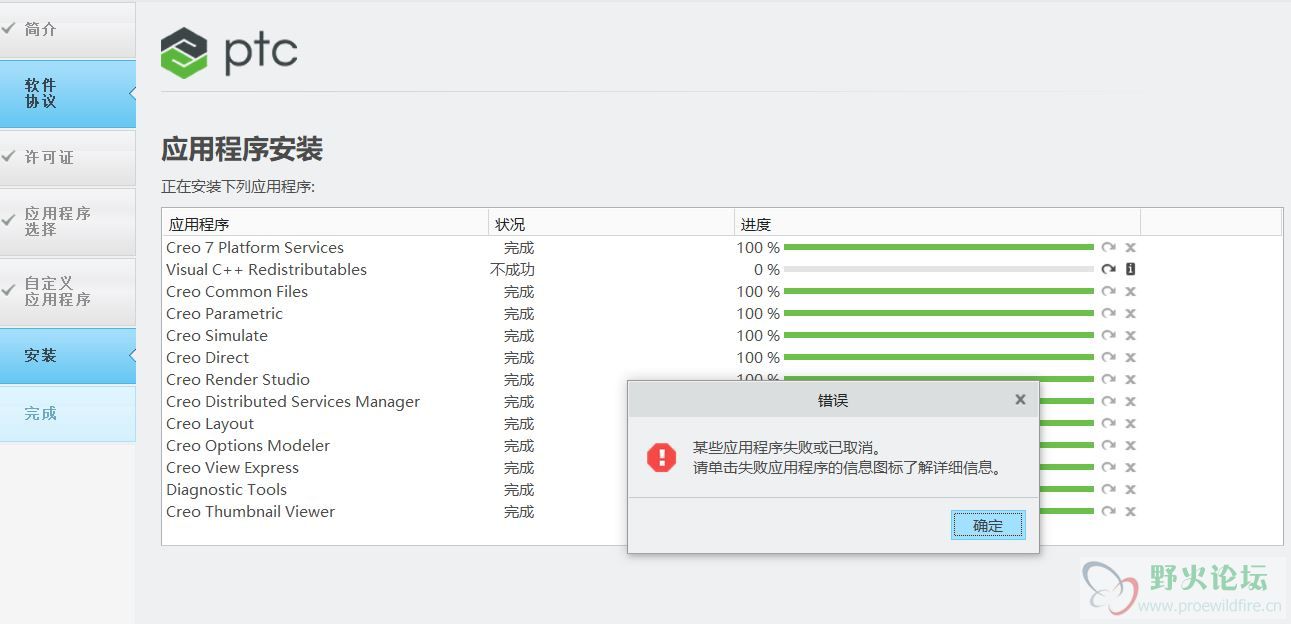
Task: Click cancel icon for Creo Direct
Action: tap(1130, 357)
